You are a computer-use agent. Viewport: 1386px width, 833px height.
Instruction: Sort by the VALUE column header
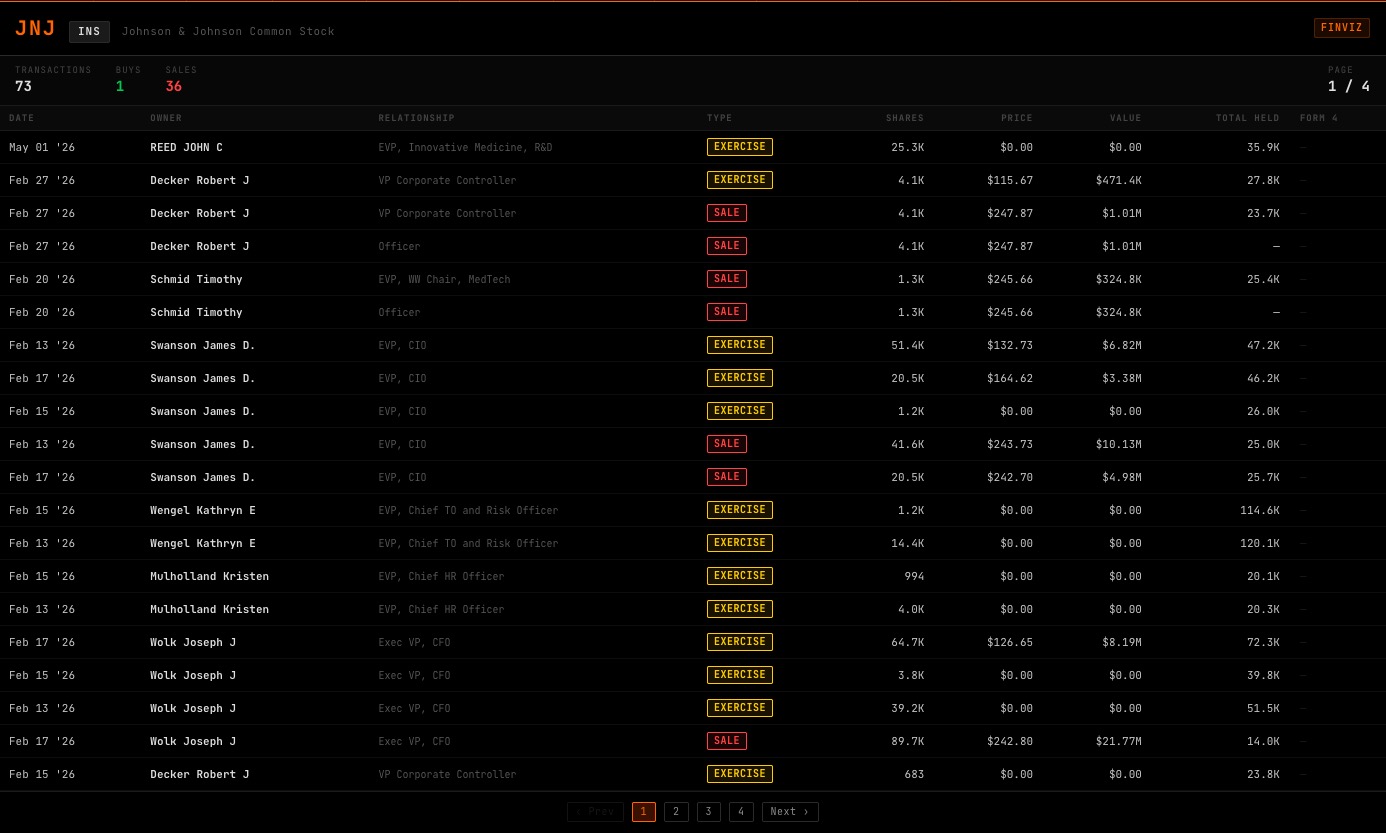(1126, 118)
